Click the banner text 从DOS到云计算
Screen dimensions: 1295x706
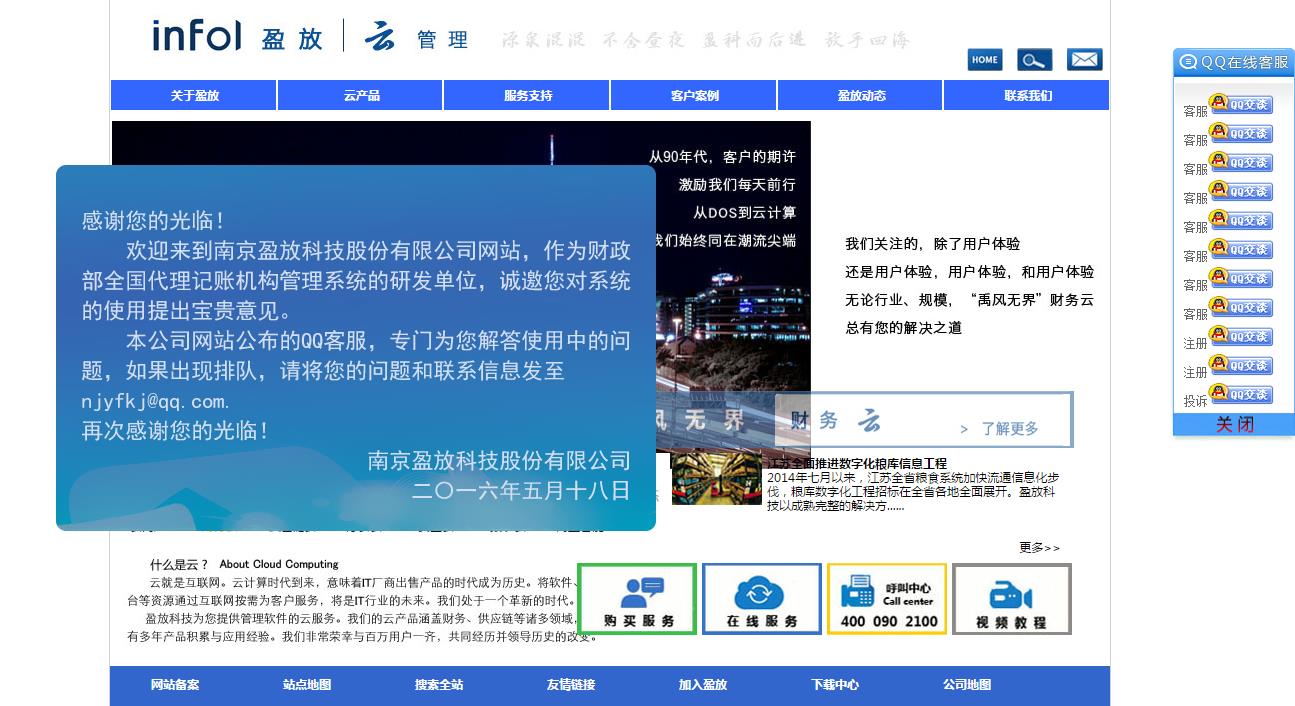tap(744, 213)
